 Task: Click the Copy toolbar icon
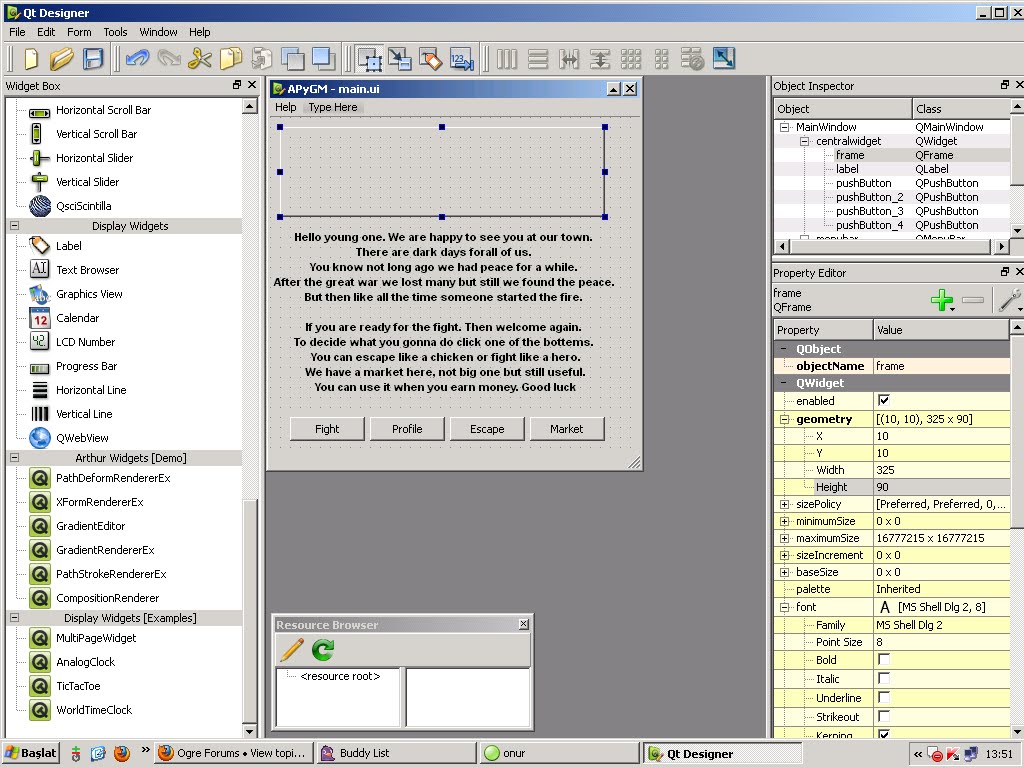pyautogui.click(x=231, y=59)
